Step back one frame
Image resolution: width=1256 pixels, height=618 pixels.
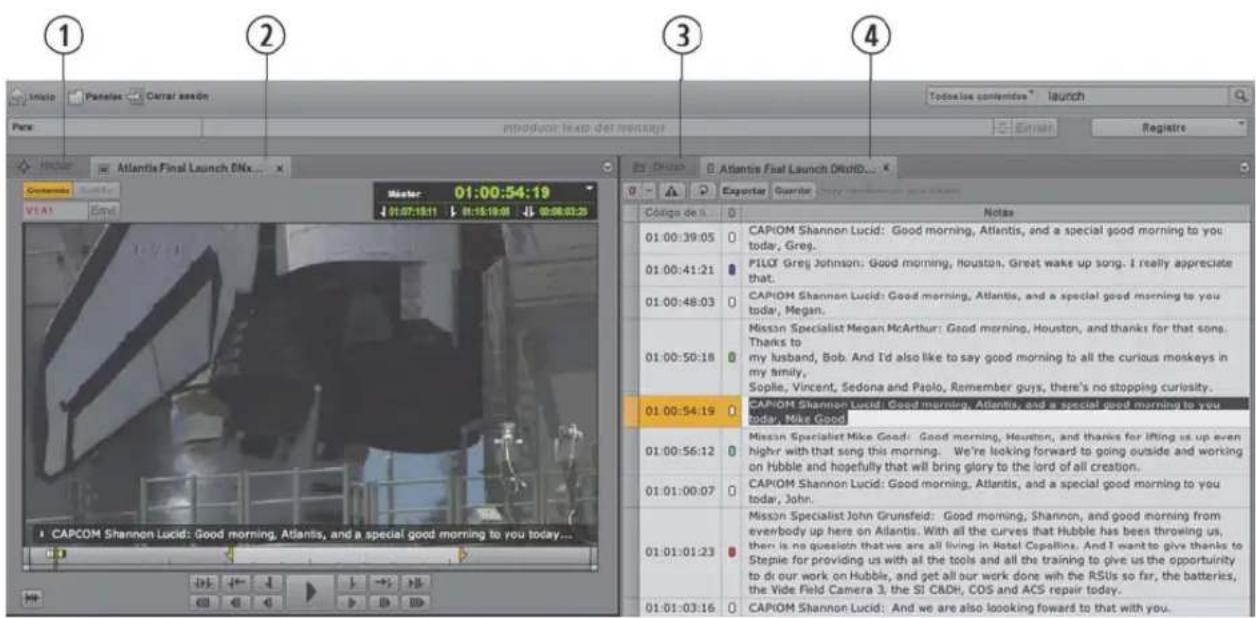click(x=267, y=602)
